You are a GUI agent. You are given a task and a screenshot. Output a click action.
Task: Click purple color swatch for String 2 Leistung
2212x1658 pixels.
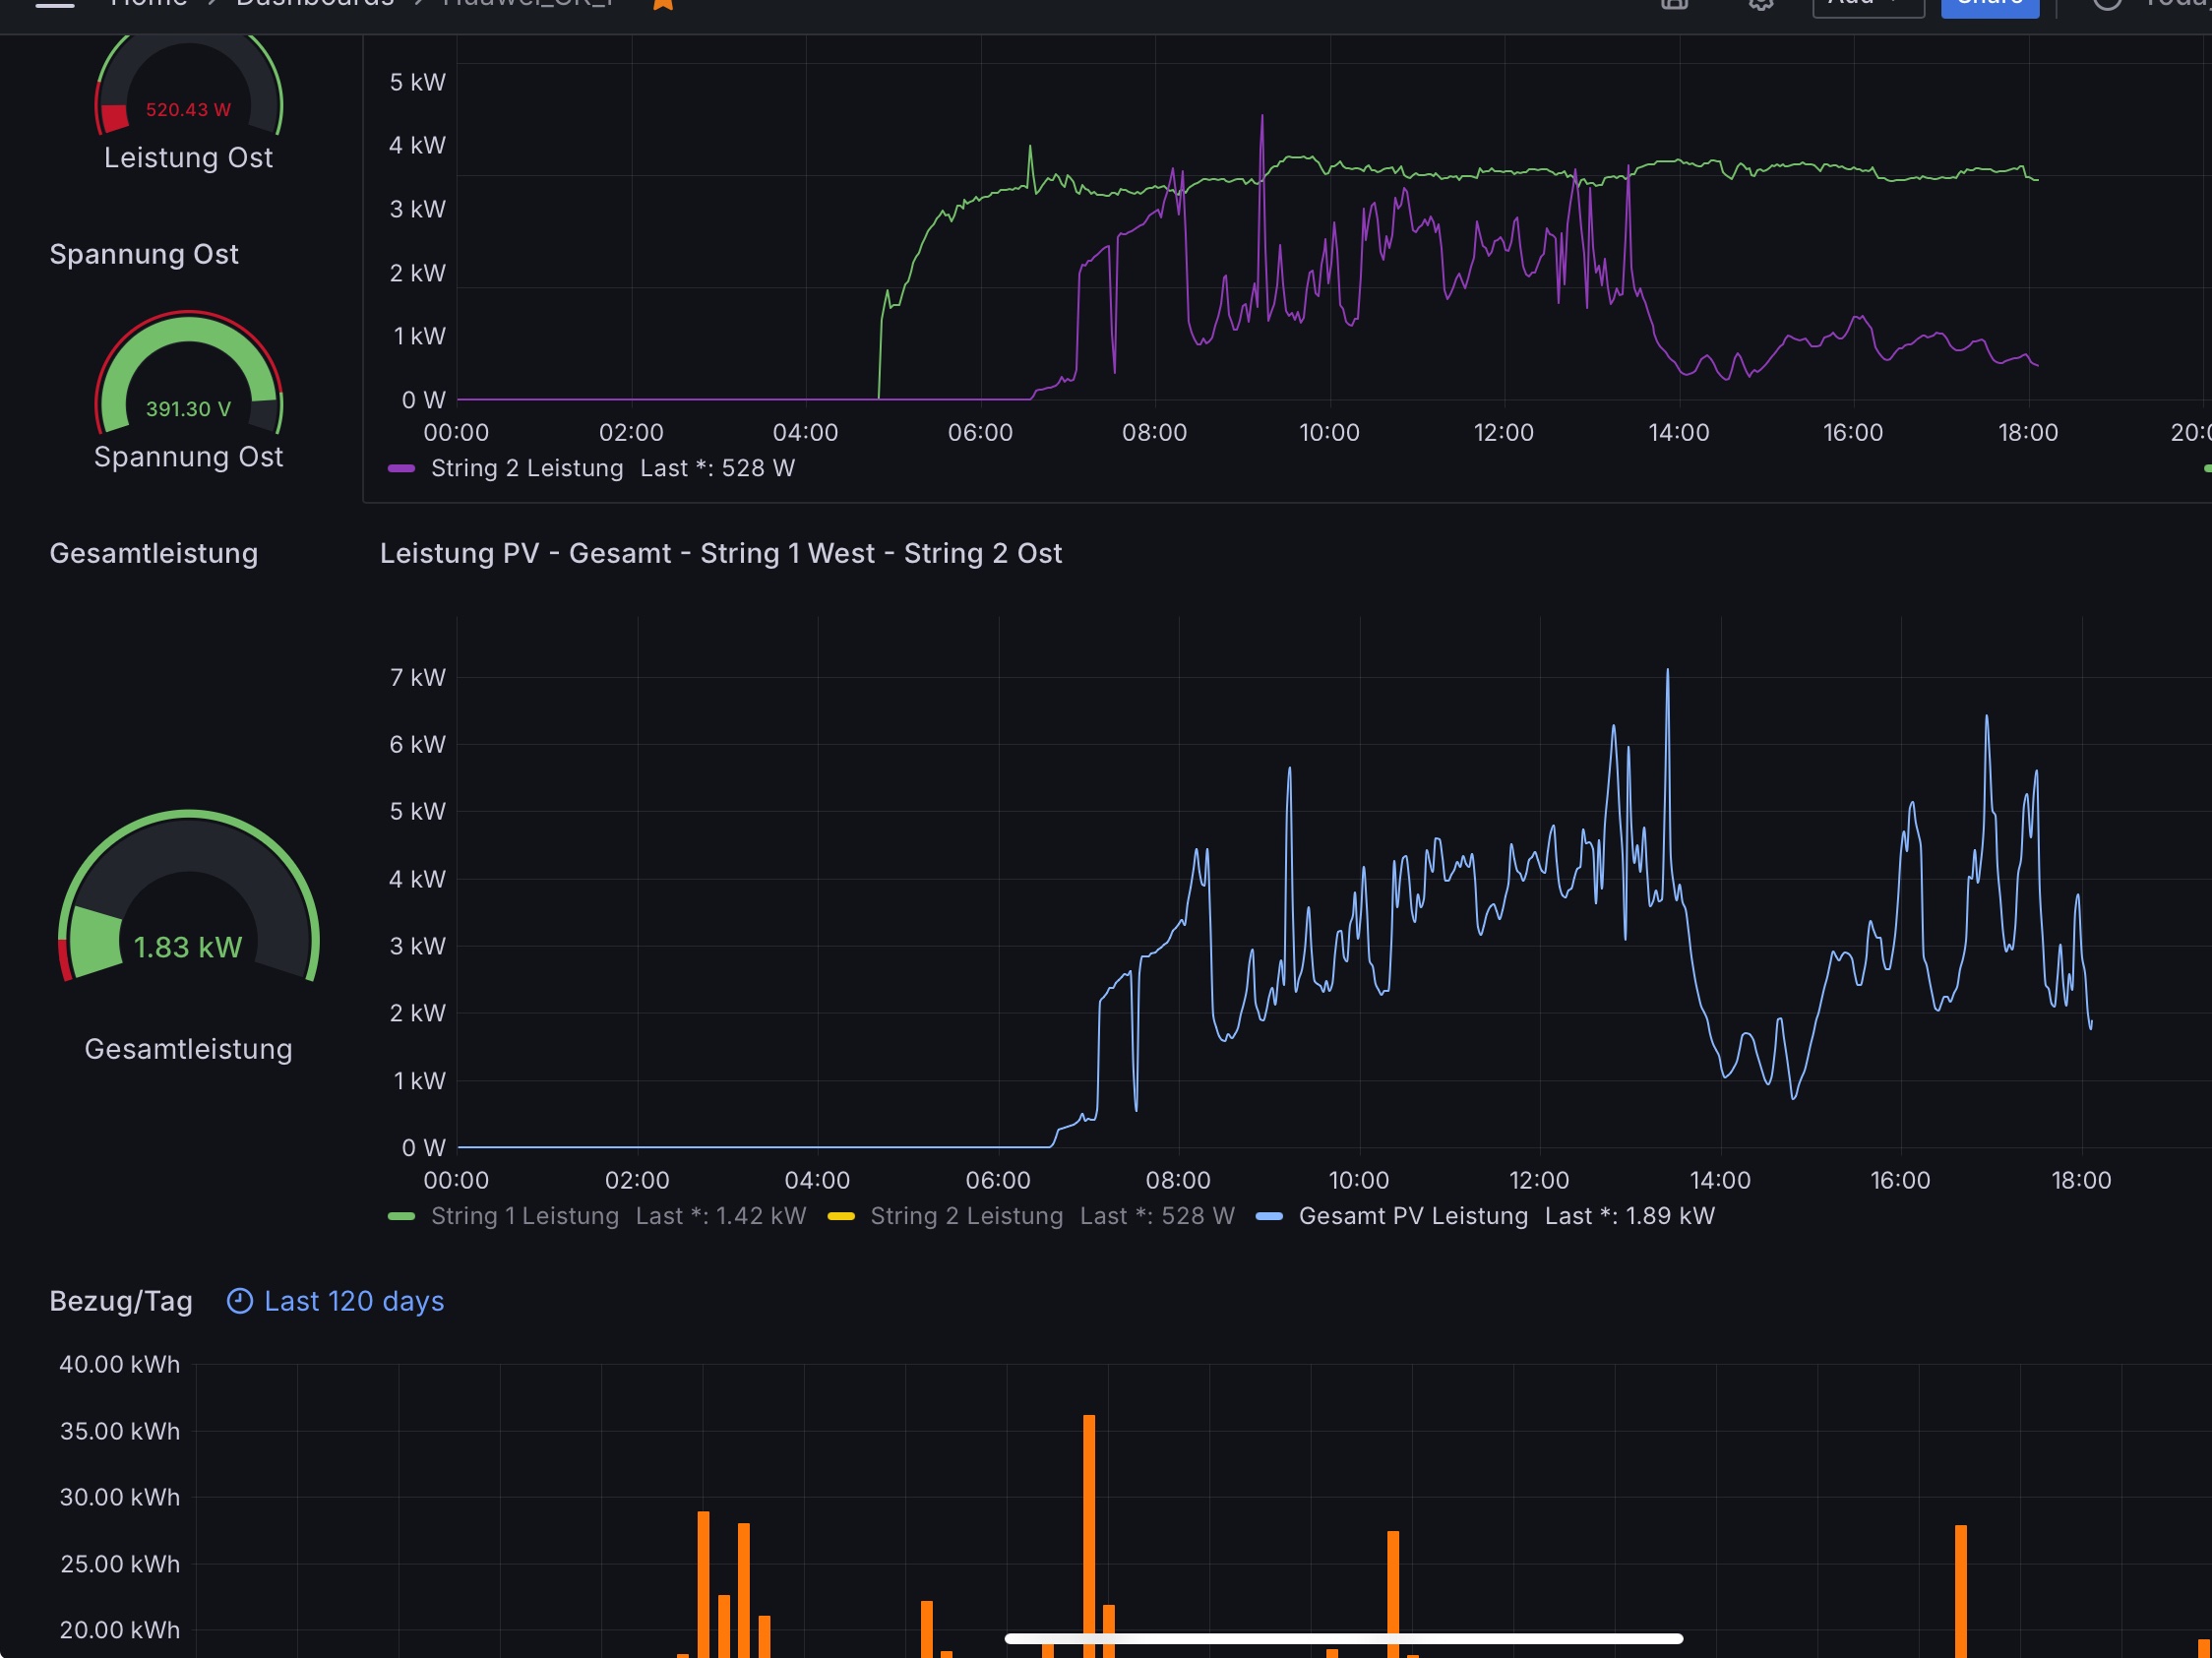(401, 468)
